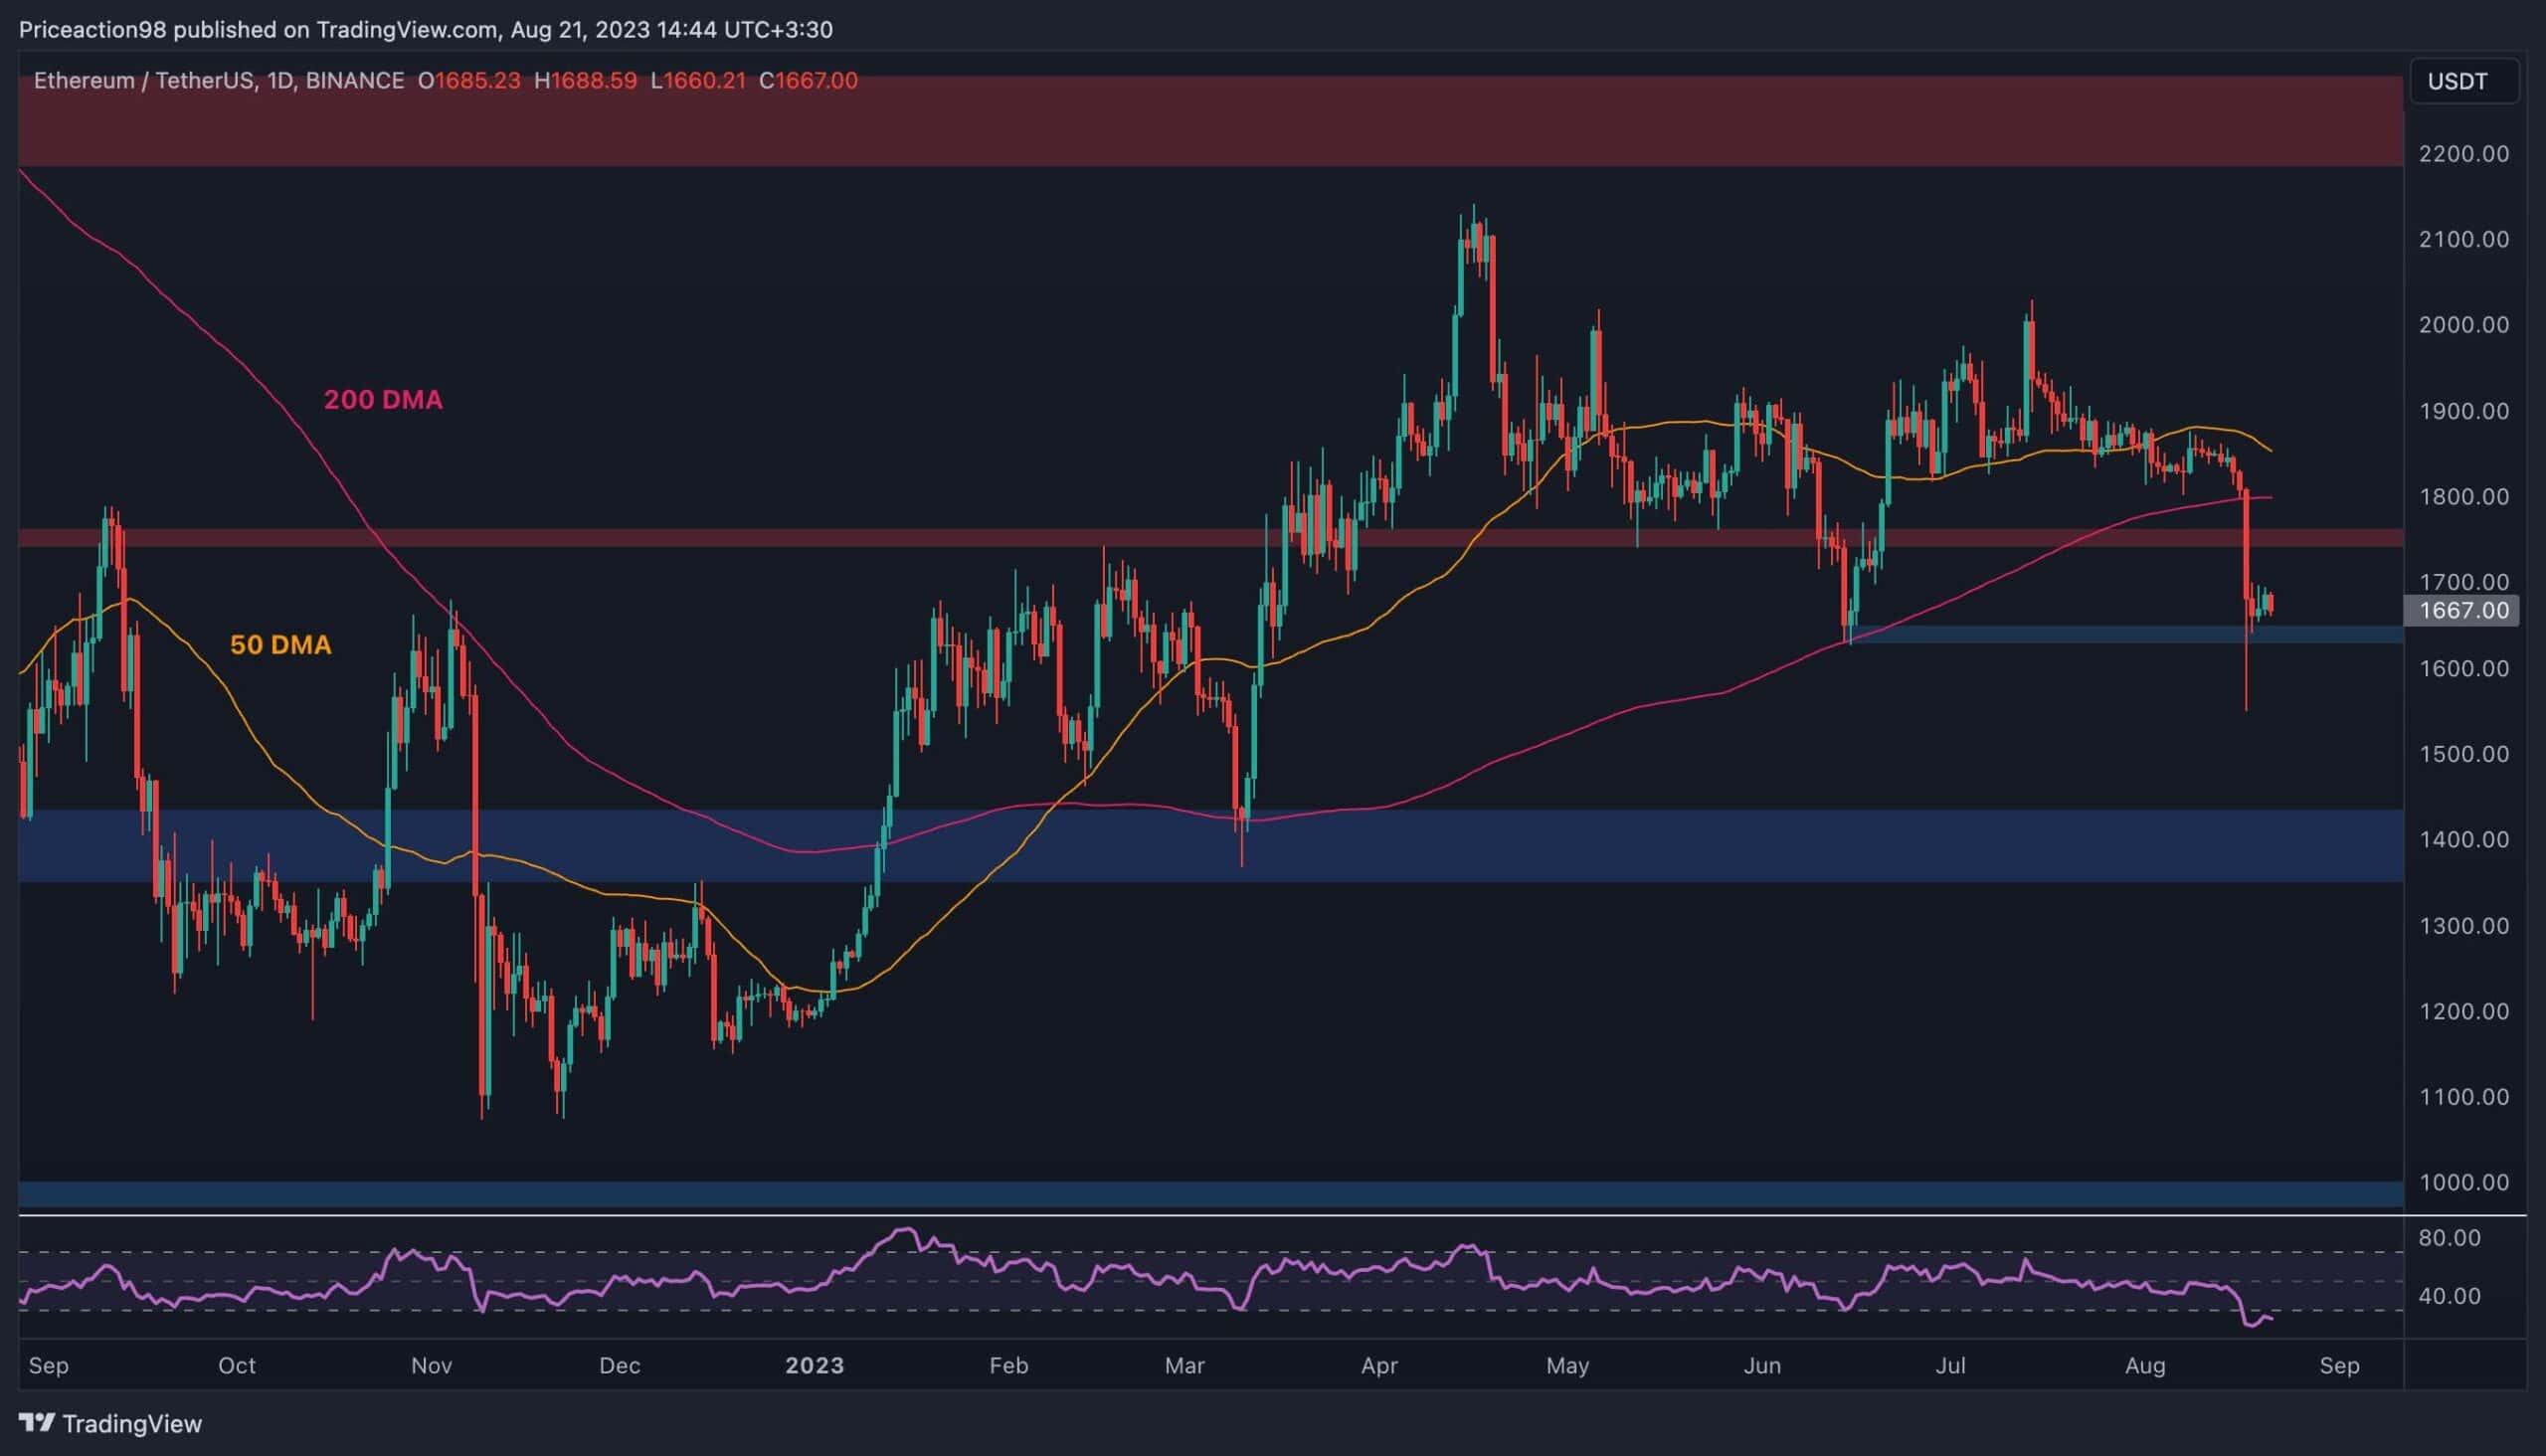Select the 50 DMA text label
Image resolution: width=2546 pixels, height=1456 pixels.
(282, 645)
